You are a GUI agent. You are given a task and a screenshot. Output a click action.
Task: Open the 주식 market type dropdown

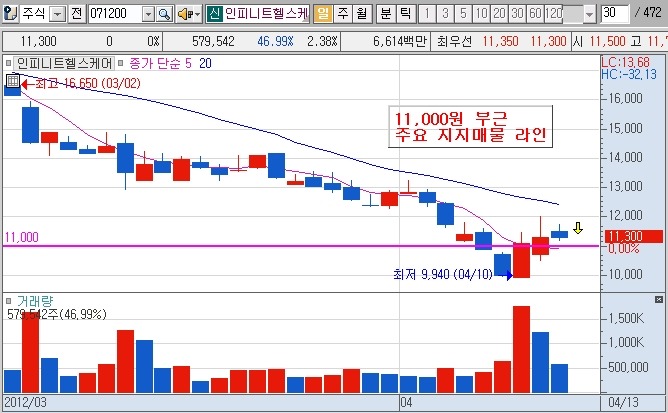58,14
